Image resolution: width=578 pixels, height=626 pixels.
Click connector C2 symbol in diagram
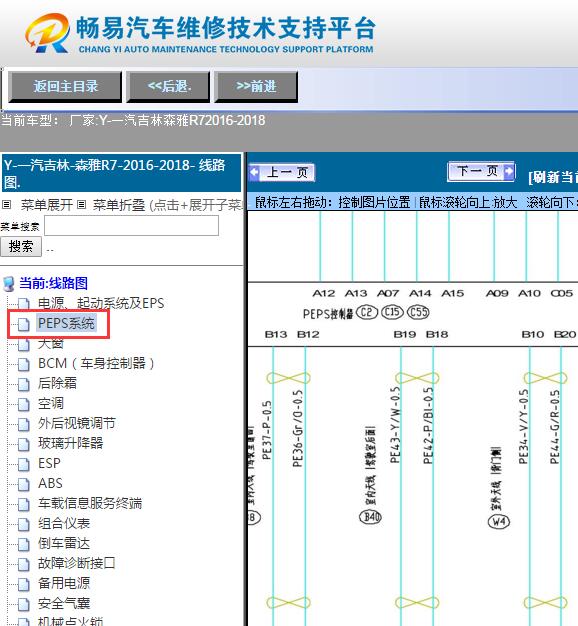click(x=366, y=312)
